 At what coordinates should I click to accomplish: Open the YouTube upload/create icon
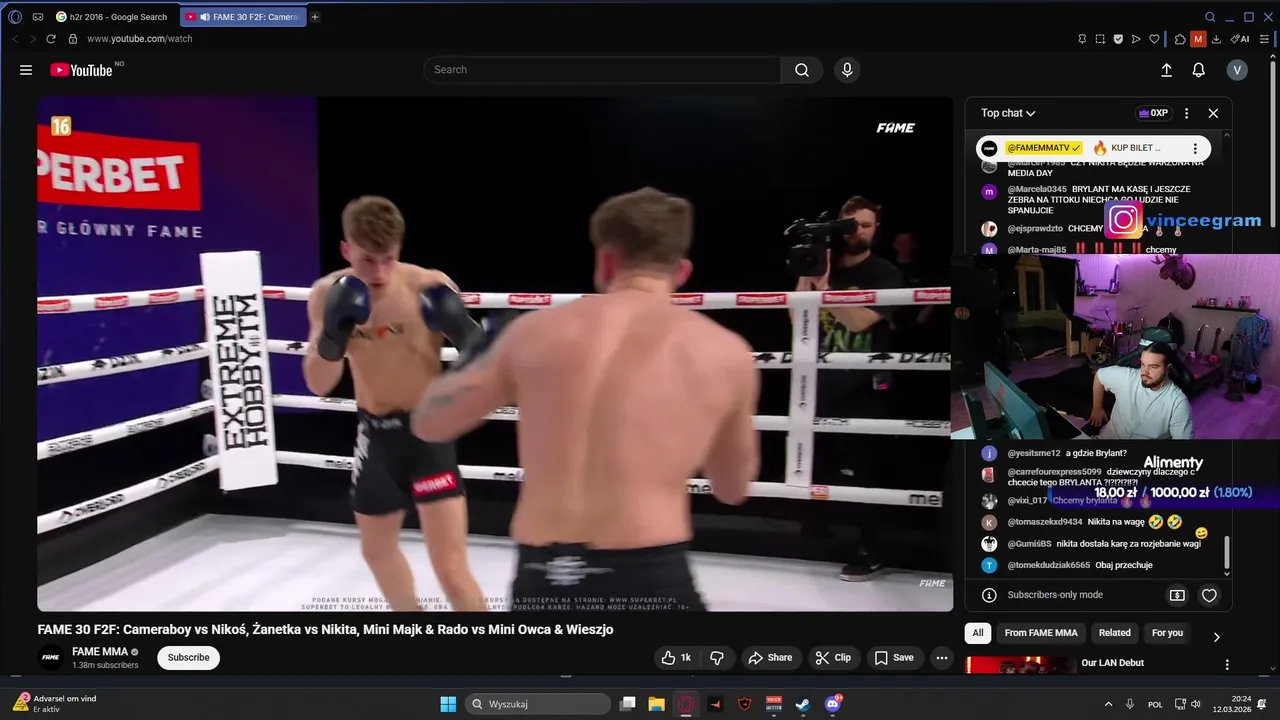pyautogui.click(x=1166, y=70)
